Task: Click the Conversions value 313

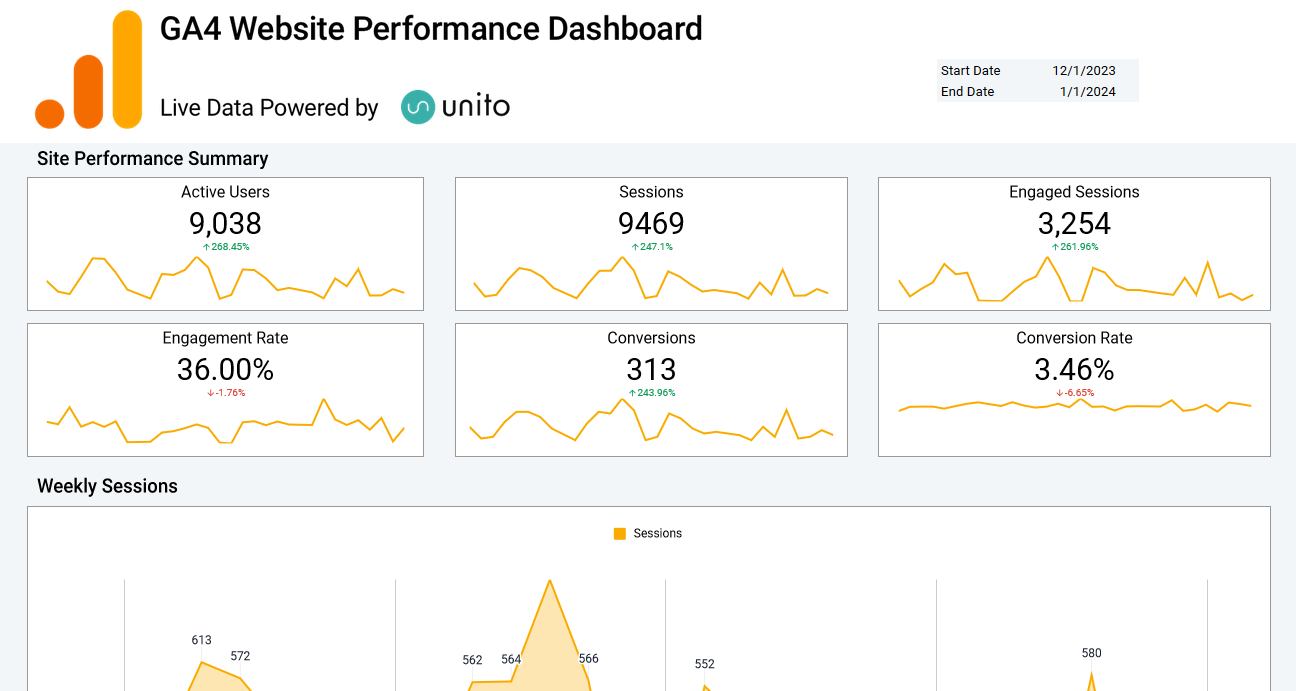Action: 651,370
